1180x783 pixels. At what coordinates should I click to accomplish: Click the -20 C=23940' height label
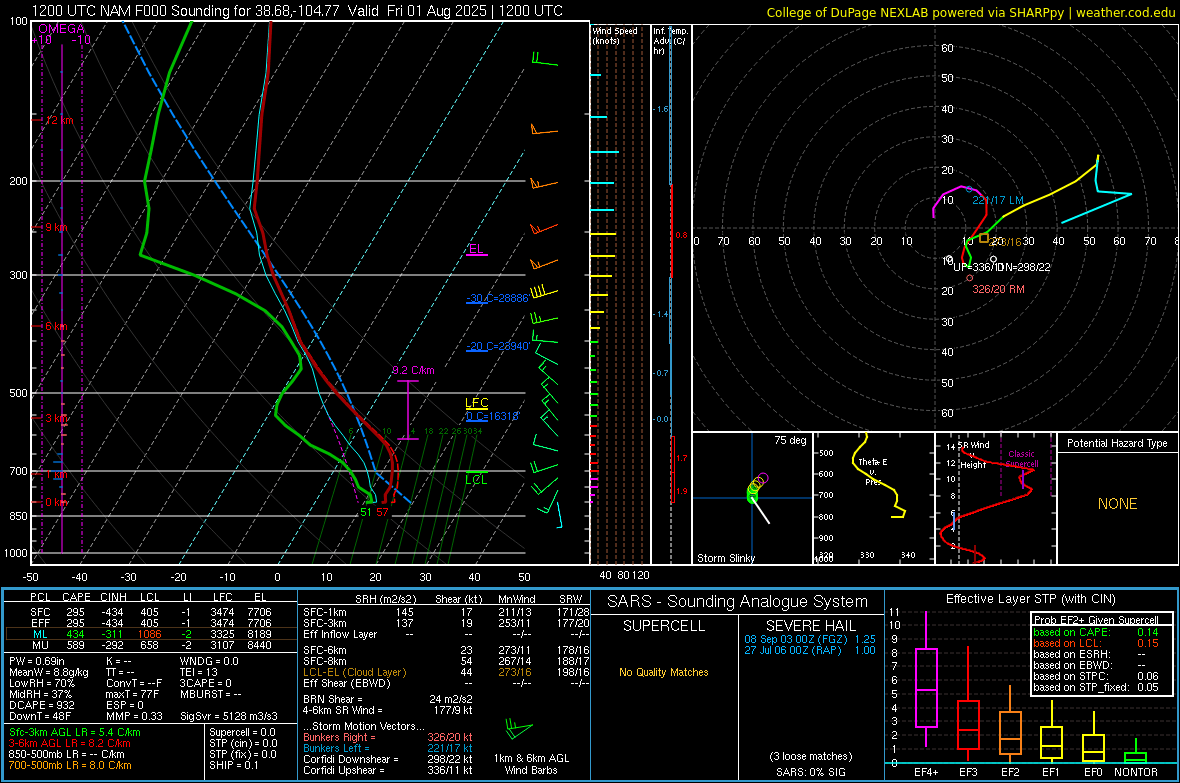tap(498, 346)
